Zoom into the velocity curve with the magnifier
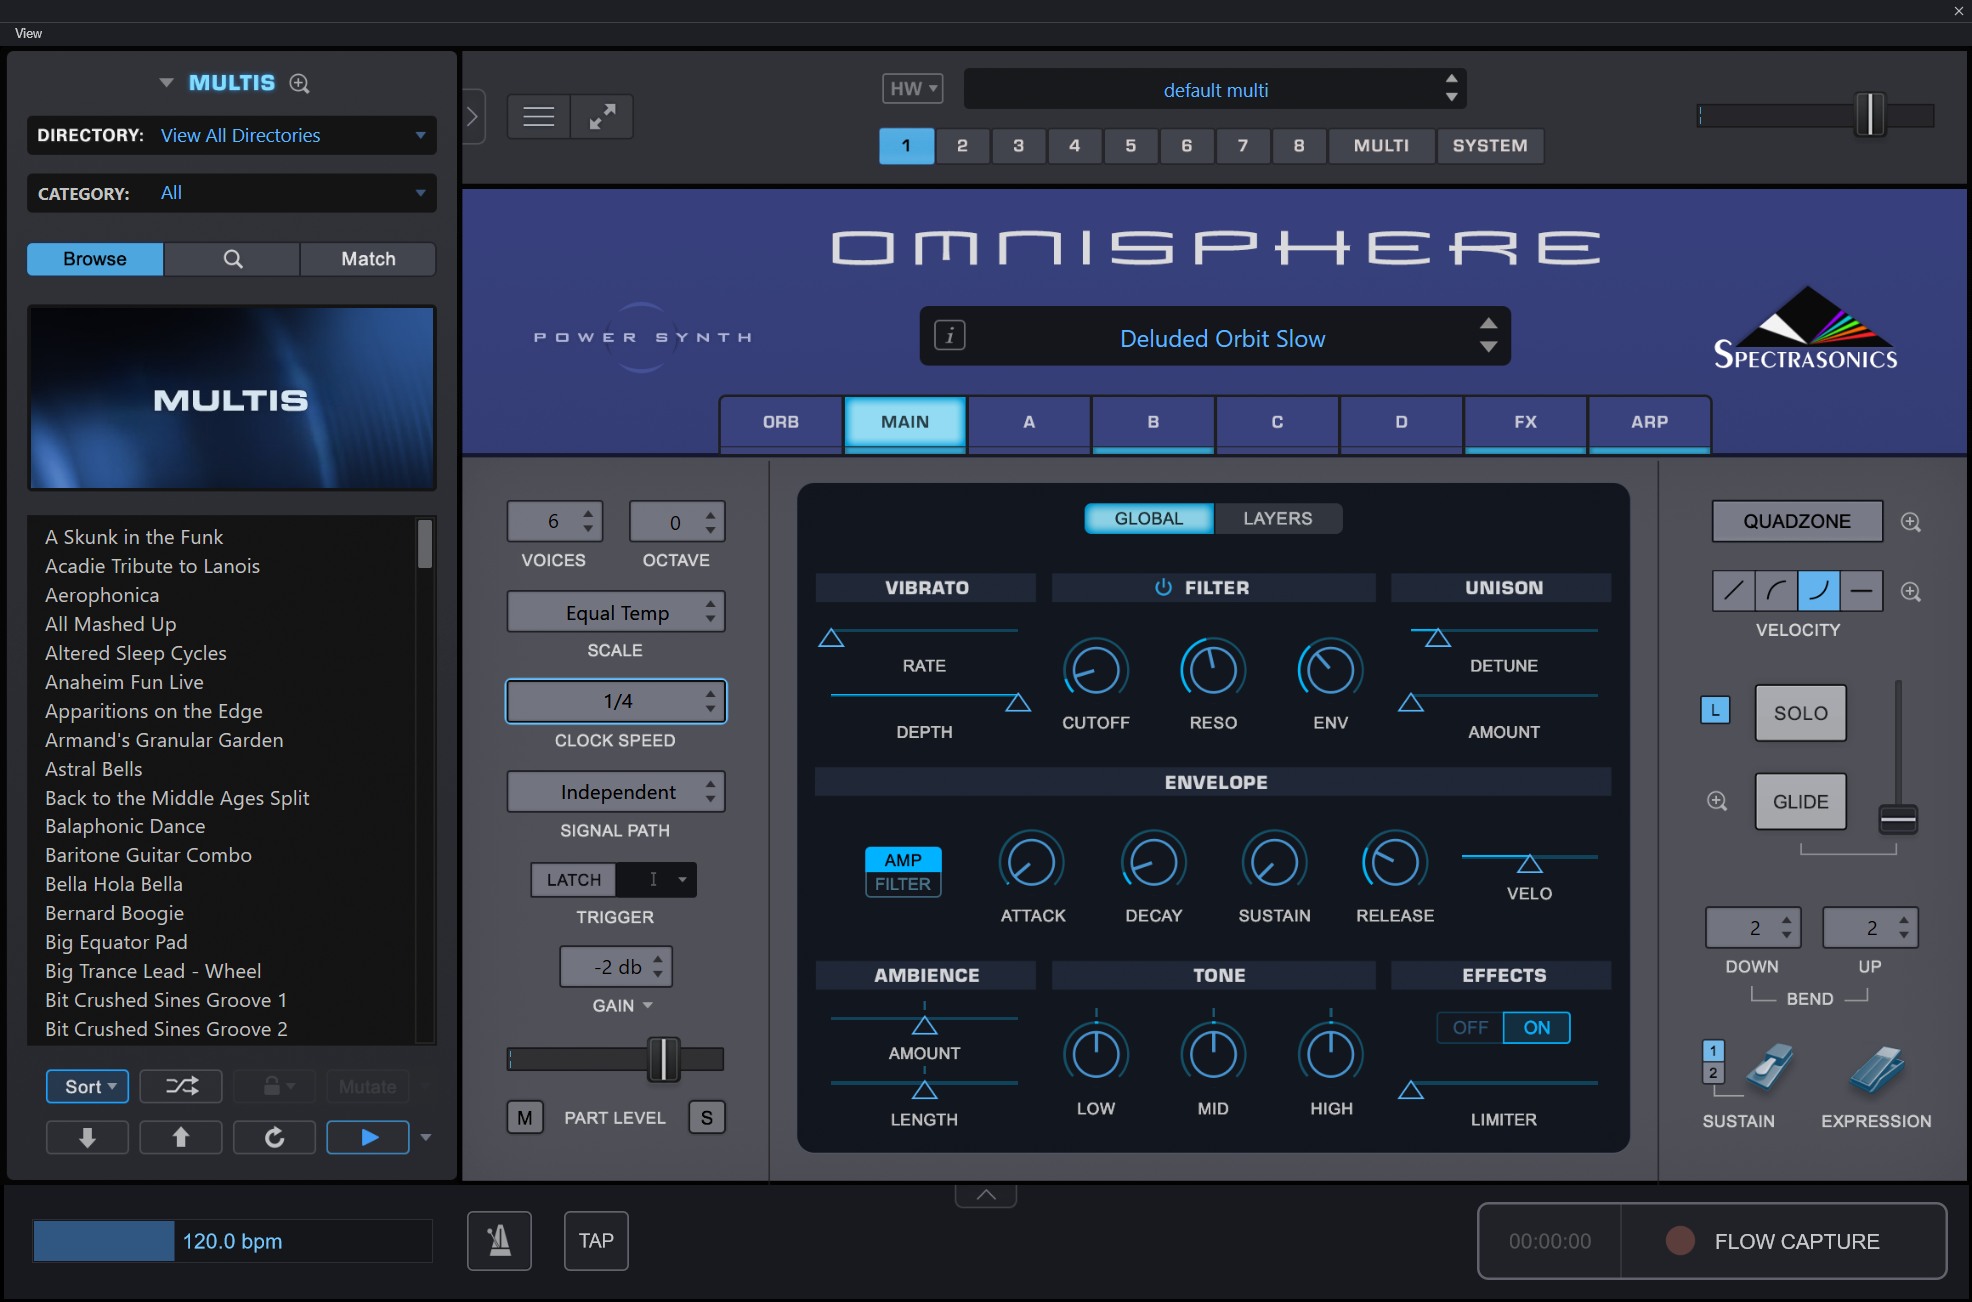This screenshot has height=1302, width=1972. (x=1911, y=592)
